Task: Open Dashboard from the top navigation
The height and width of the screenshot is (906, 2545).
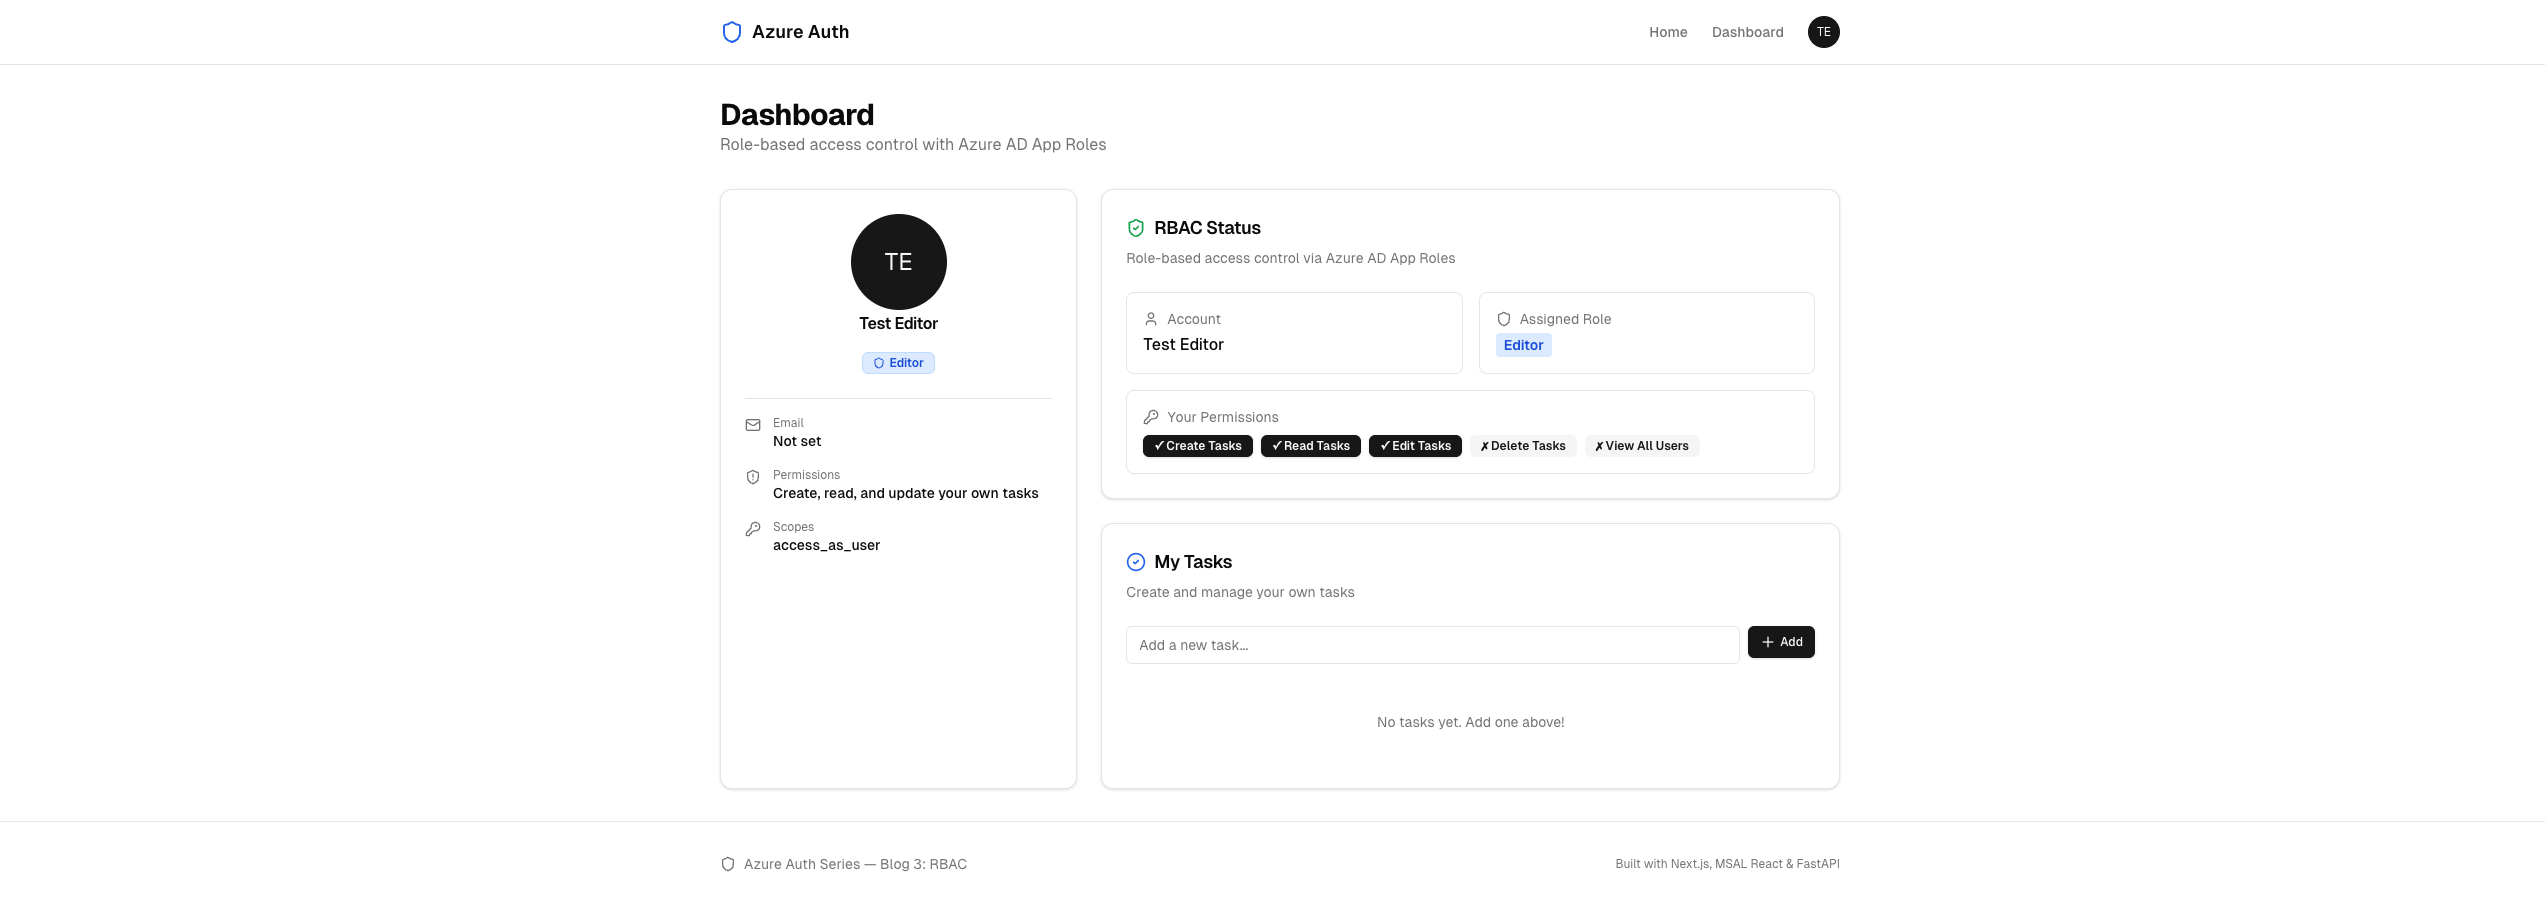Action: click(x=1747, y=32)
